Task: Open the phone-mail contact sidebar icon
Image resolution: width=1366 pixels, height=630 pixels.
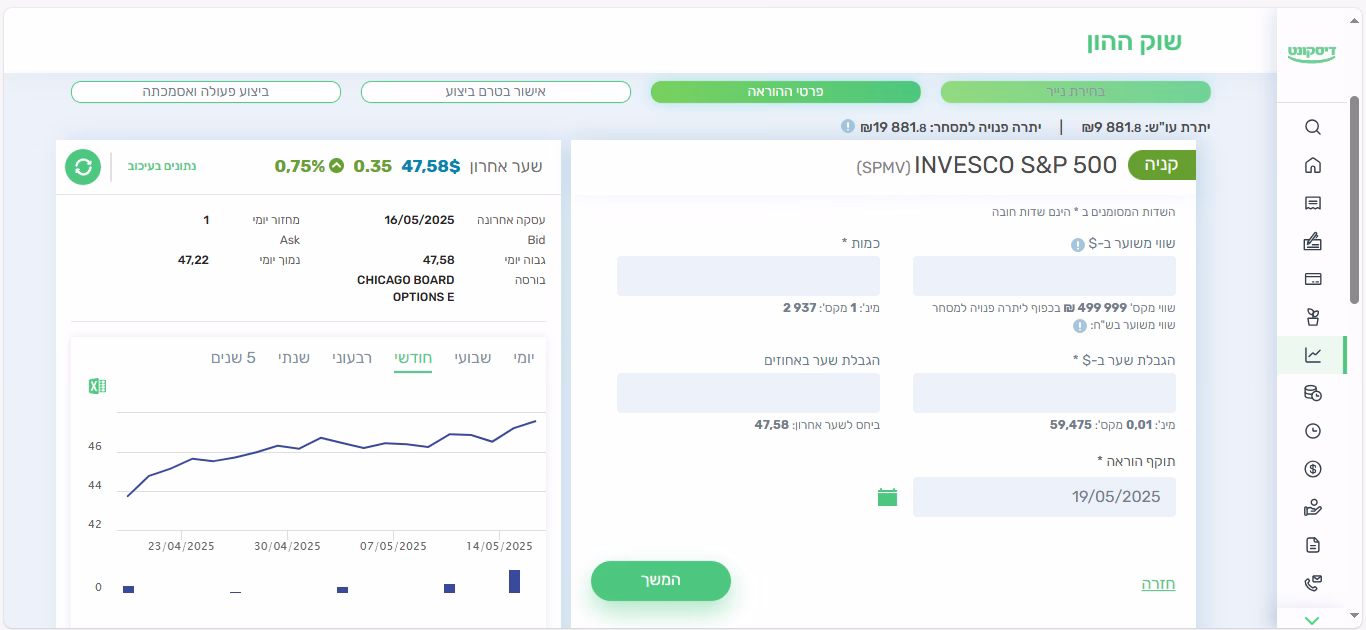Action: [x=1313, y=583]
